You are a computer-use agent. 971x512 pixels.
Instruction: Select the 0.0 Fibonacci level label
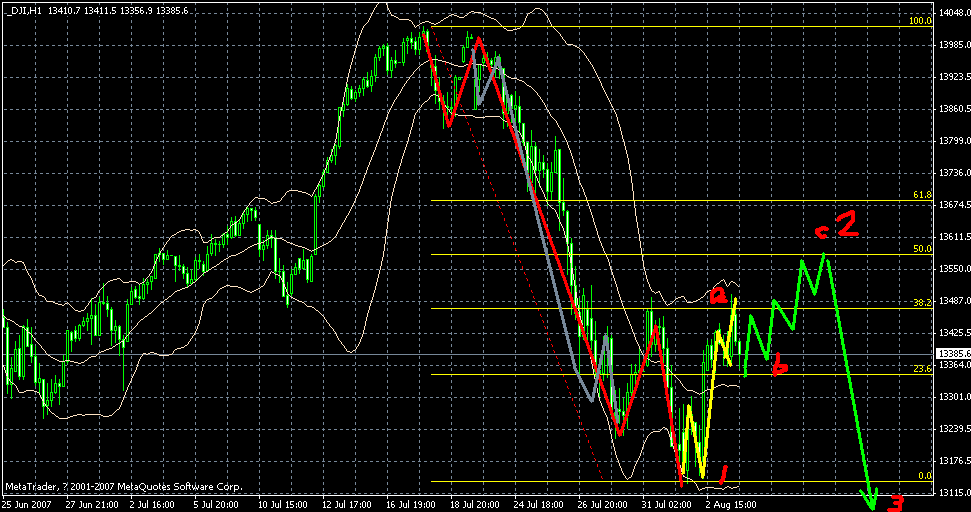tap(925, 475)
